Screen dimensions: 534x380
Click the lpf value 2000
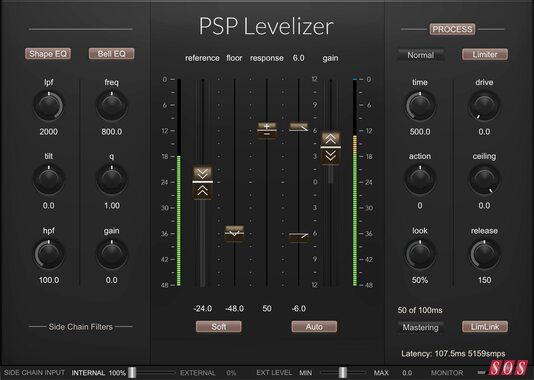point(49,132)
